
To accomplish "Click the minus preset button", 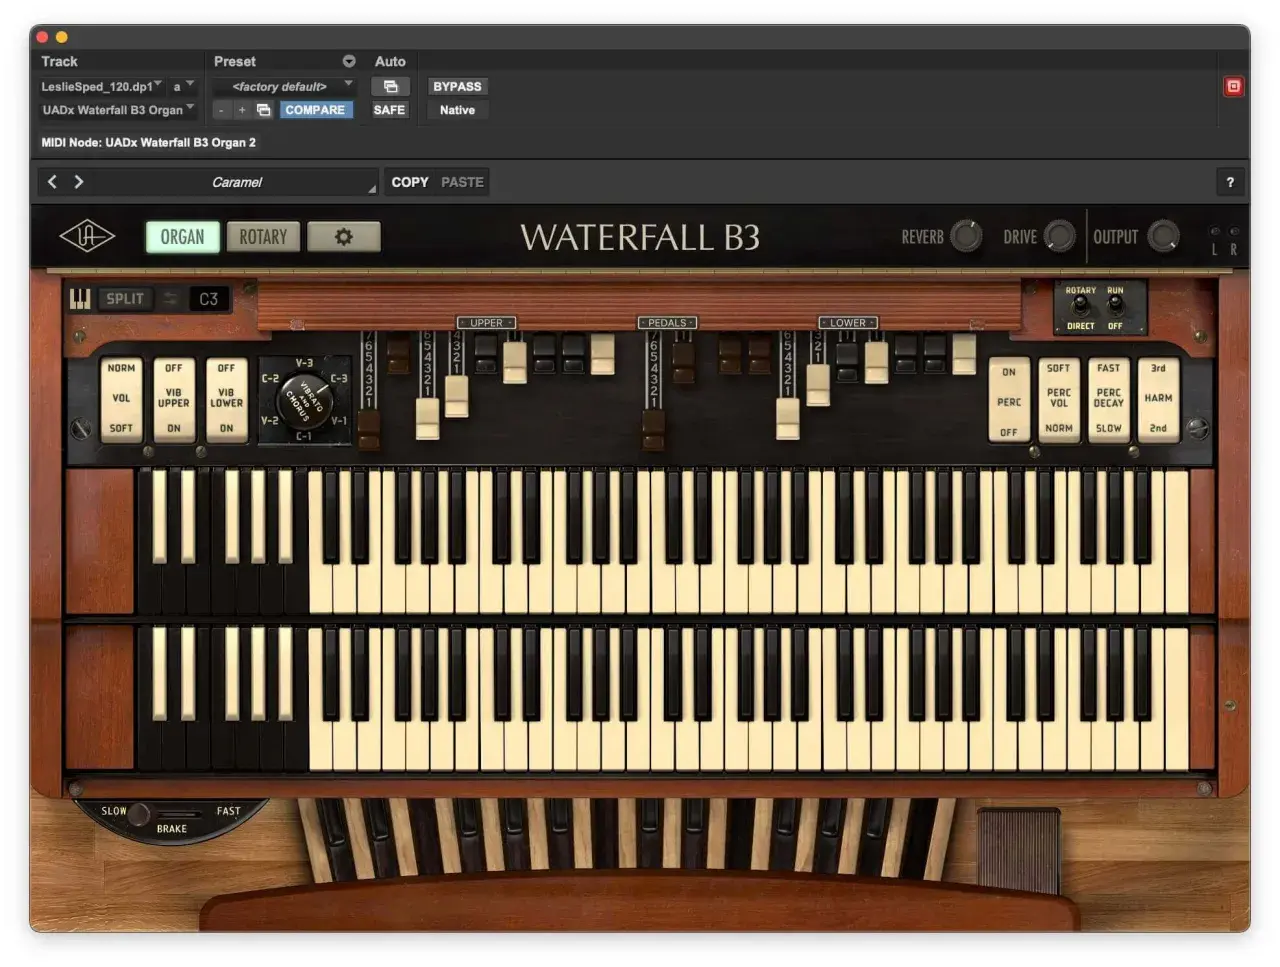I will (x=221, y=110).
